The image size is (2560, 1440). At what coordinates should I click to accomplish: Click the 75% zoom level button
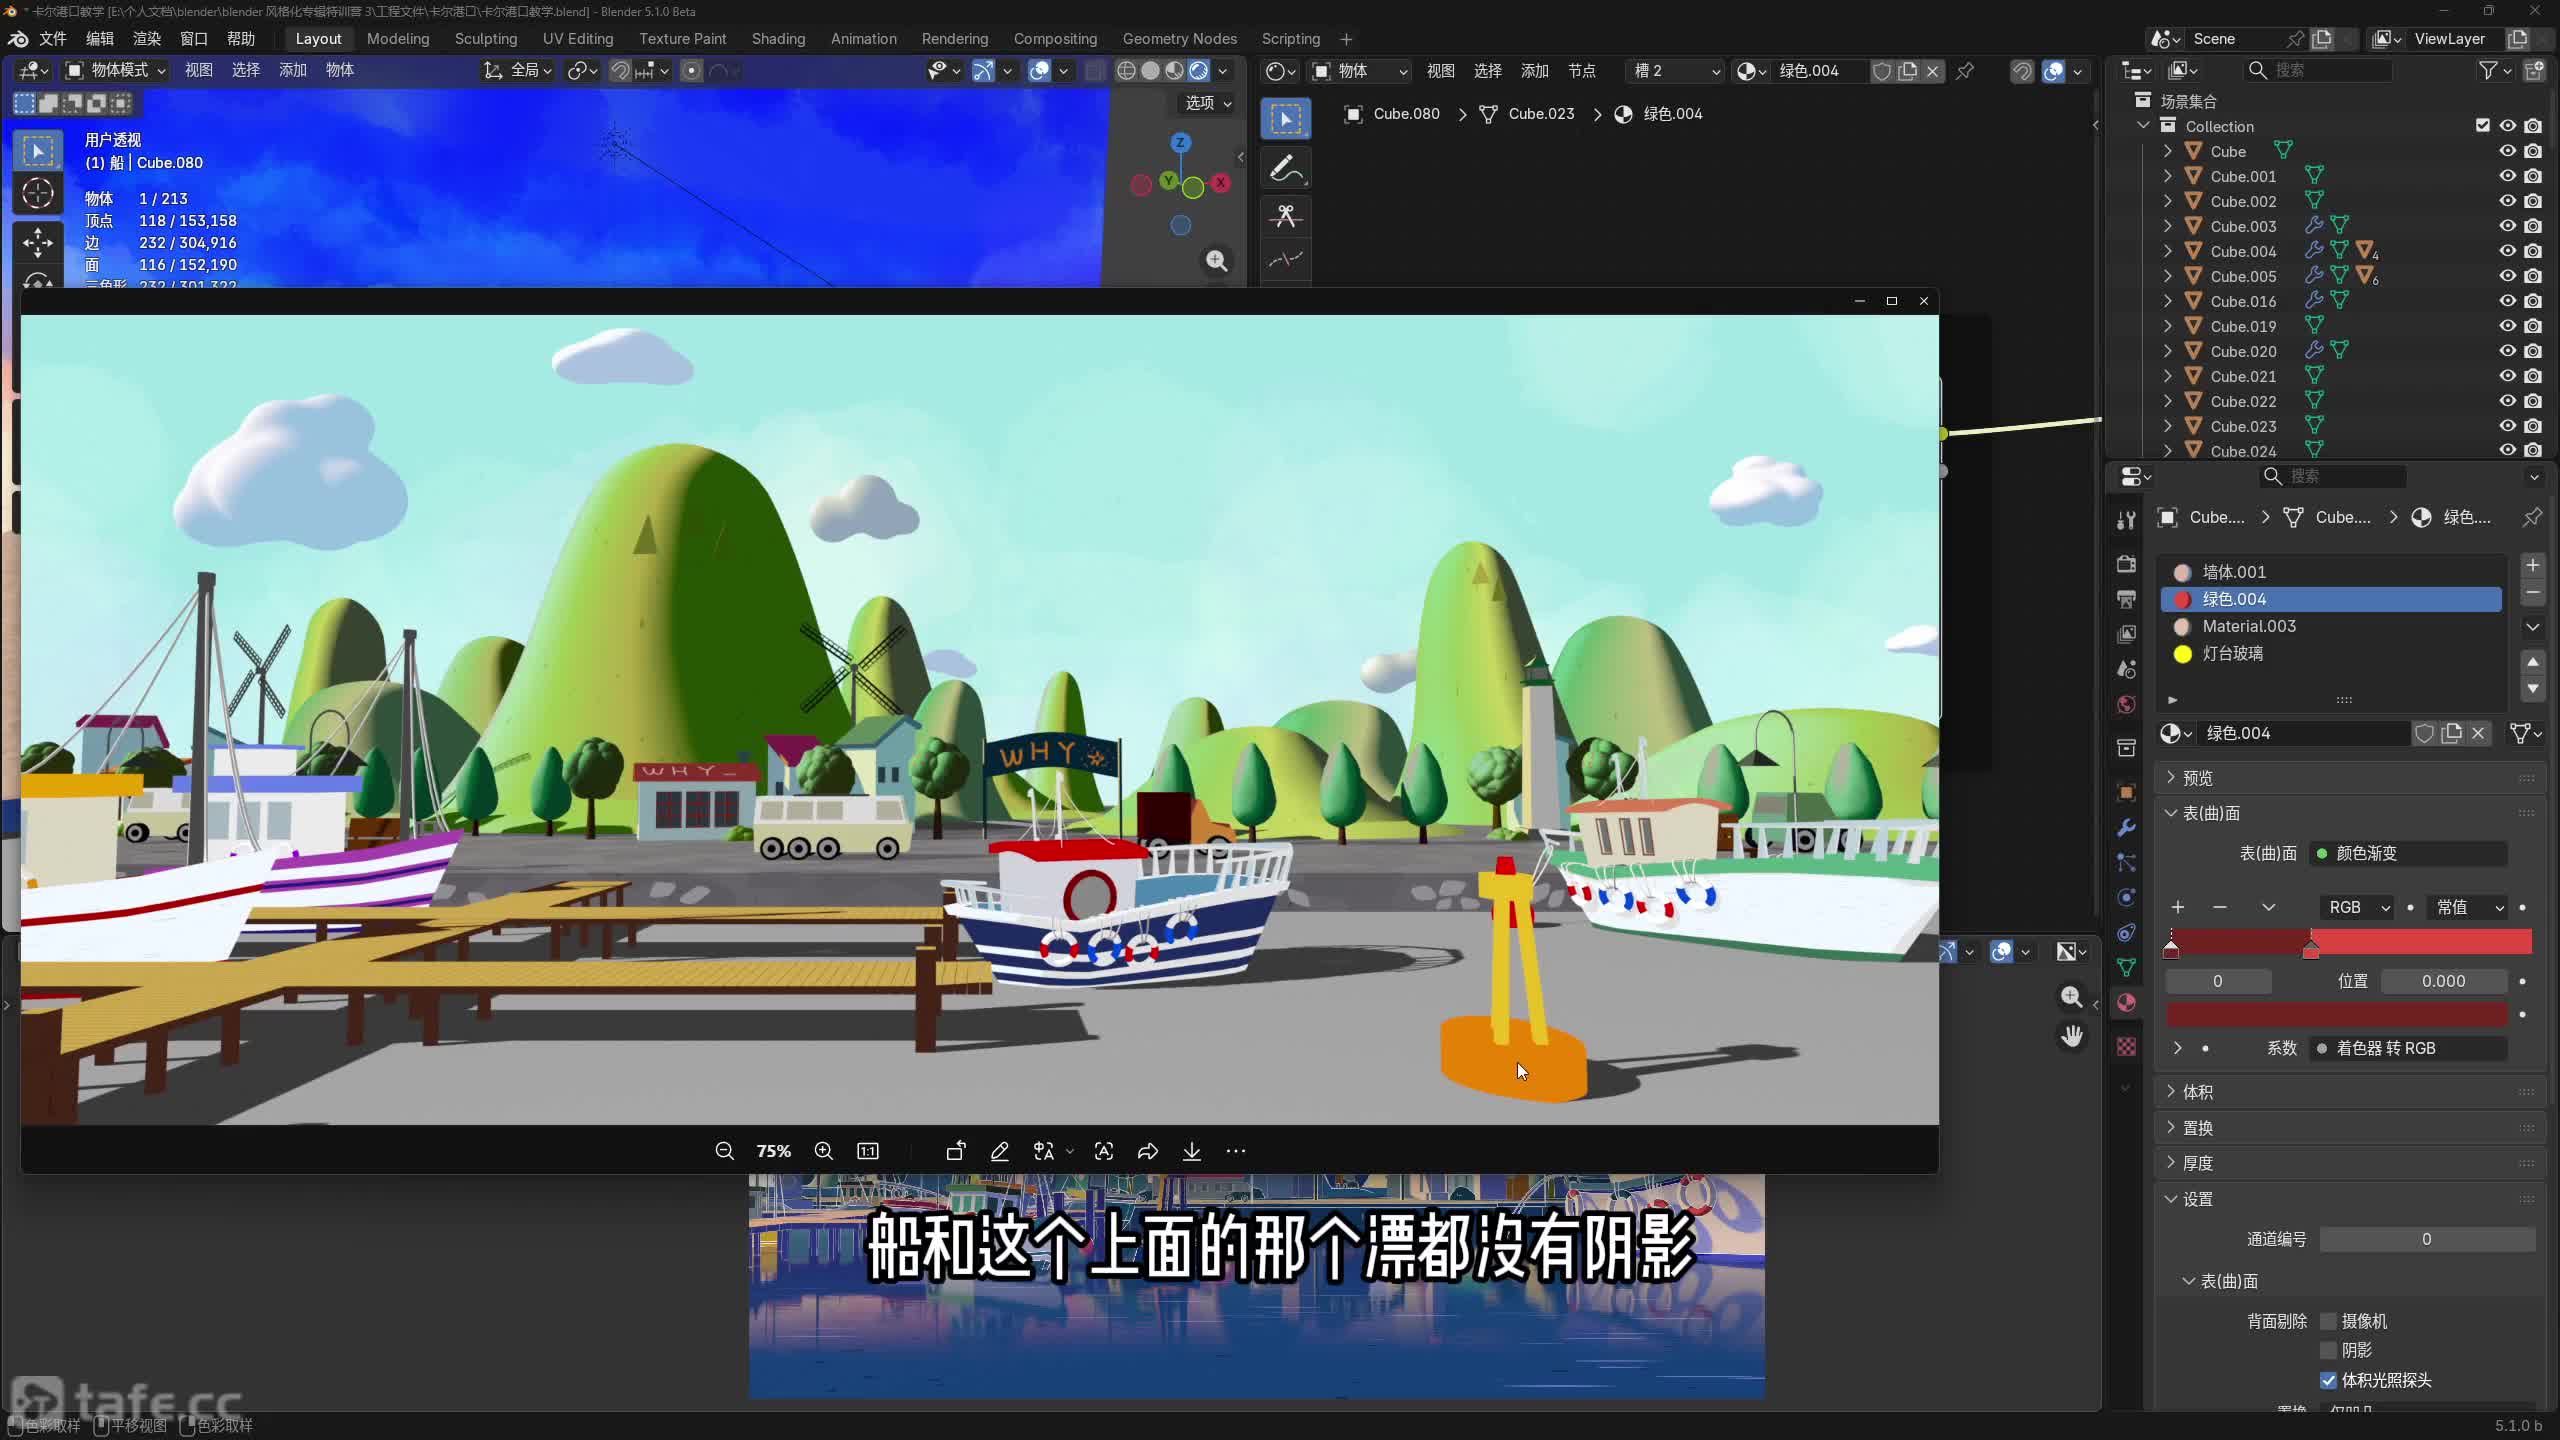click(772, 1151)
